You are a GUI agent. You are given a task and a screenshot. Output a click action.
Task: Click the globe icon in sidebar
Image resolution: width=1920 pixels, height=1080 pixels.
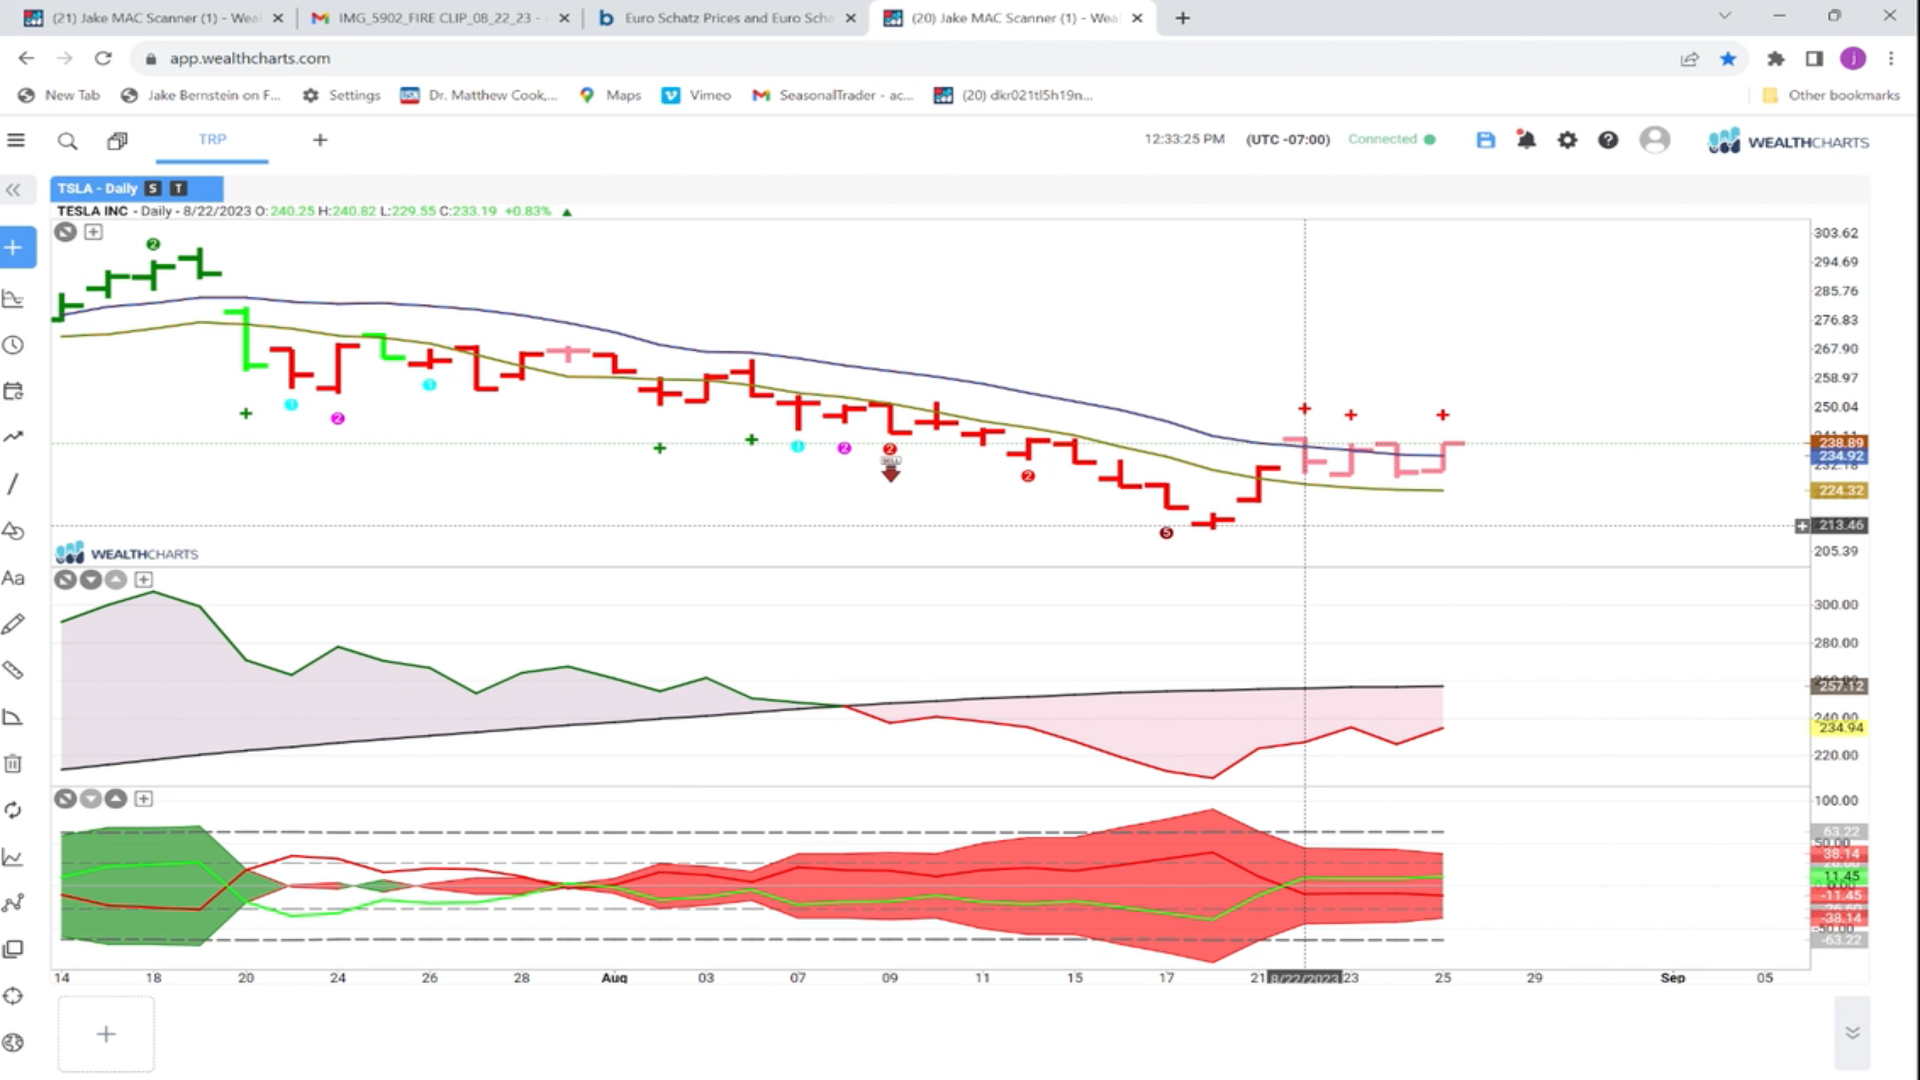point(13,1042)
